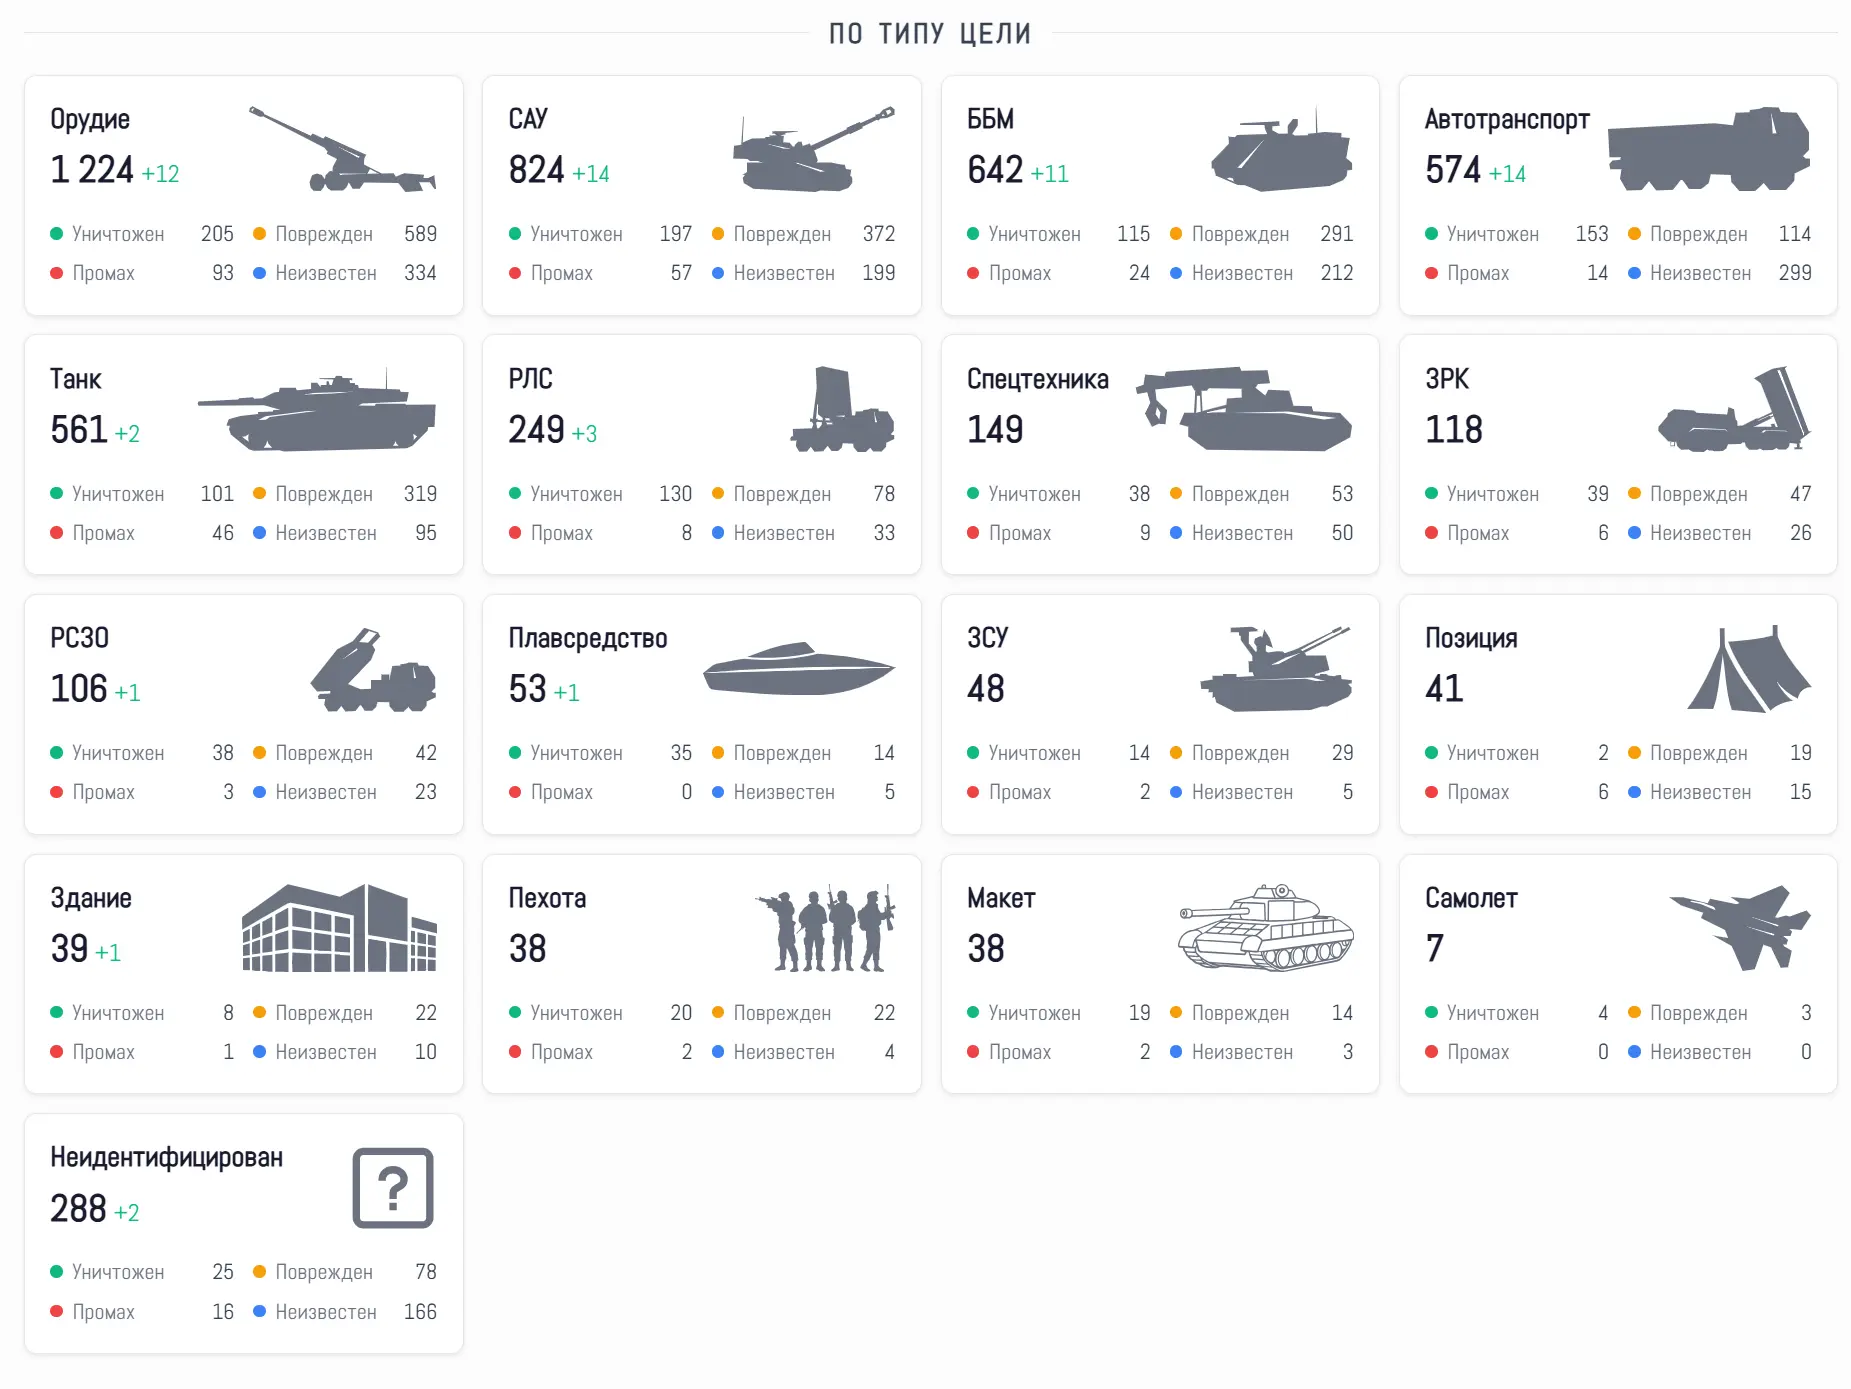Click the crane vehicle icon in Спецтехника card
1851x1389 pixels.
[x=1244, y=409]
